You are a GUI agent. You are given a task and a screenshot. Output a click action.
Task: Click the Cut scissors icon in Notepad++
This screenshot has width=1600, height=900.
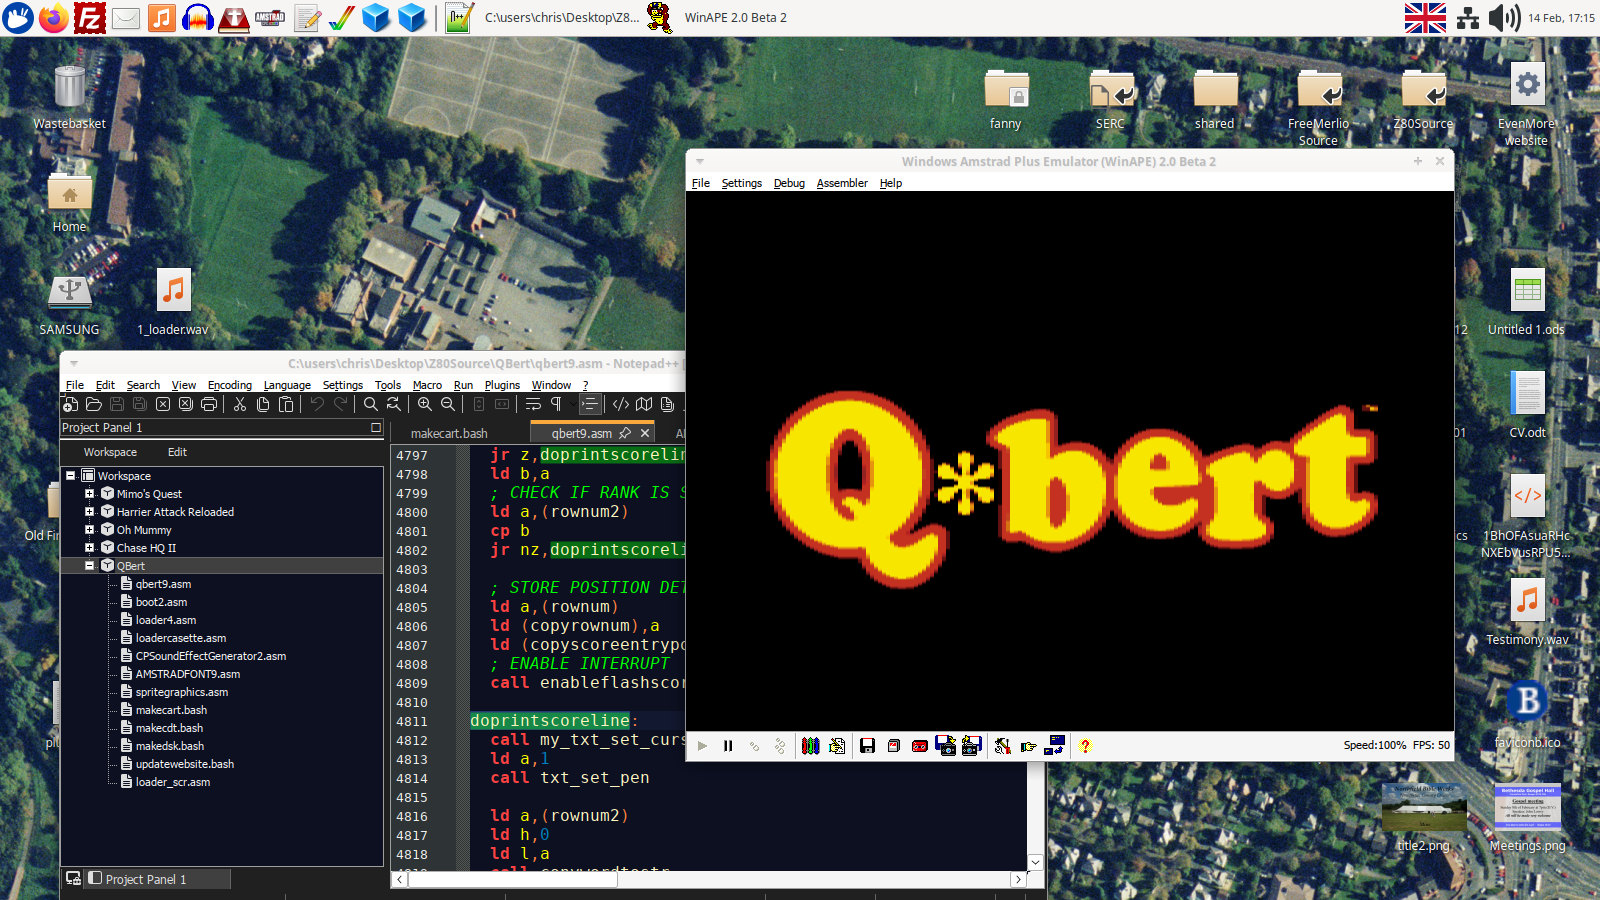(x=240, y=404)
